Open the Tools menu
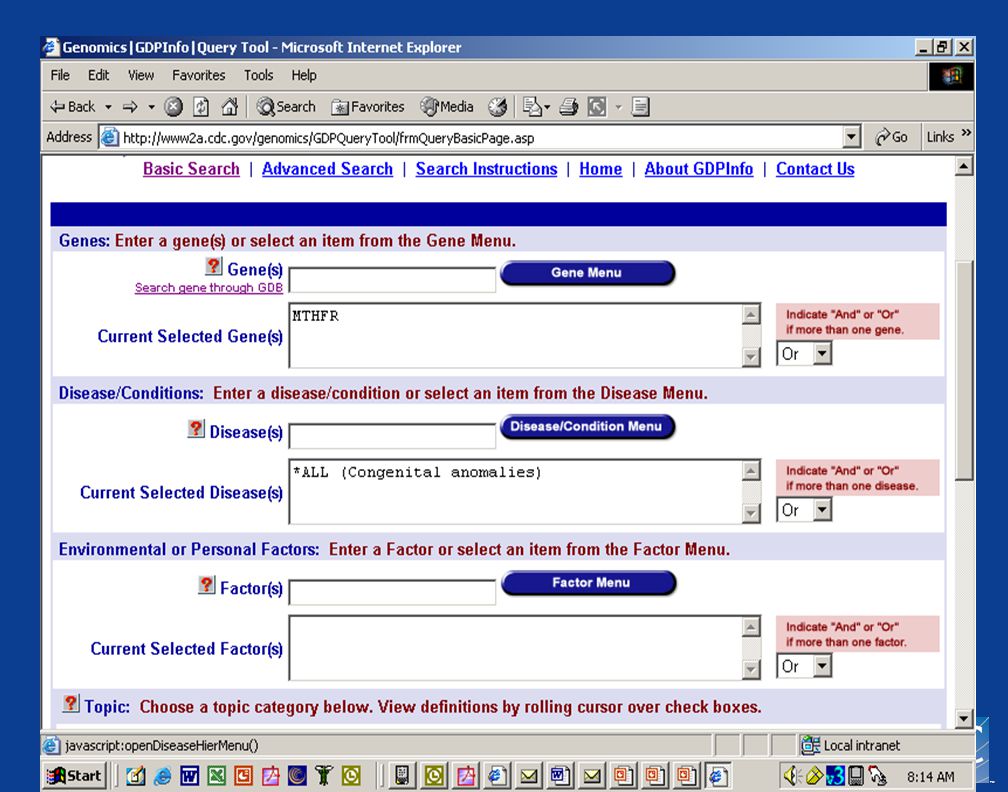Screen dimensions: 1008x792 pyautogui.click(x=258, y=75)
